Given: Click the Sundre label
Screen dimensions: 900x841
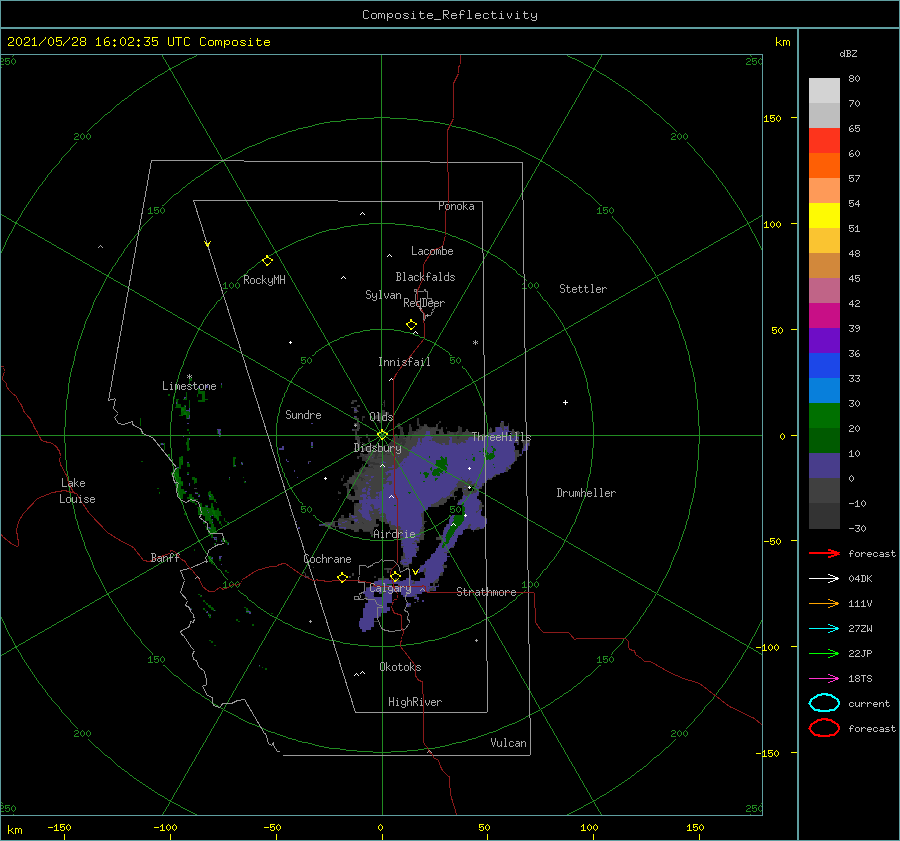Looking at the screenshot, I should click(303, 414).
